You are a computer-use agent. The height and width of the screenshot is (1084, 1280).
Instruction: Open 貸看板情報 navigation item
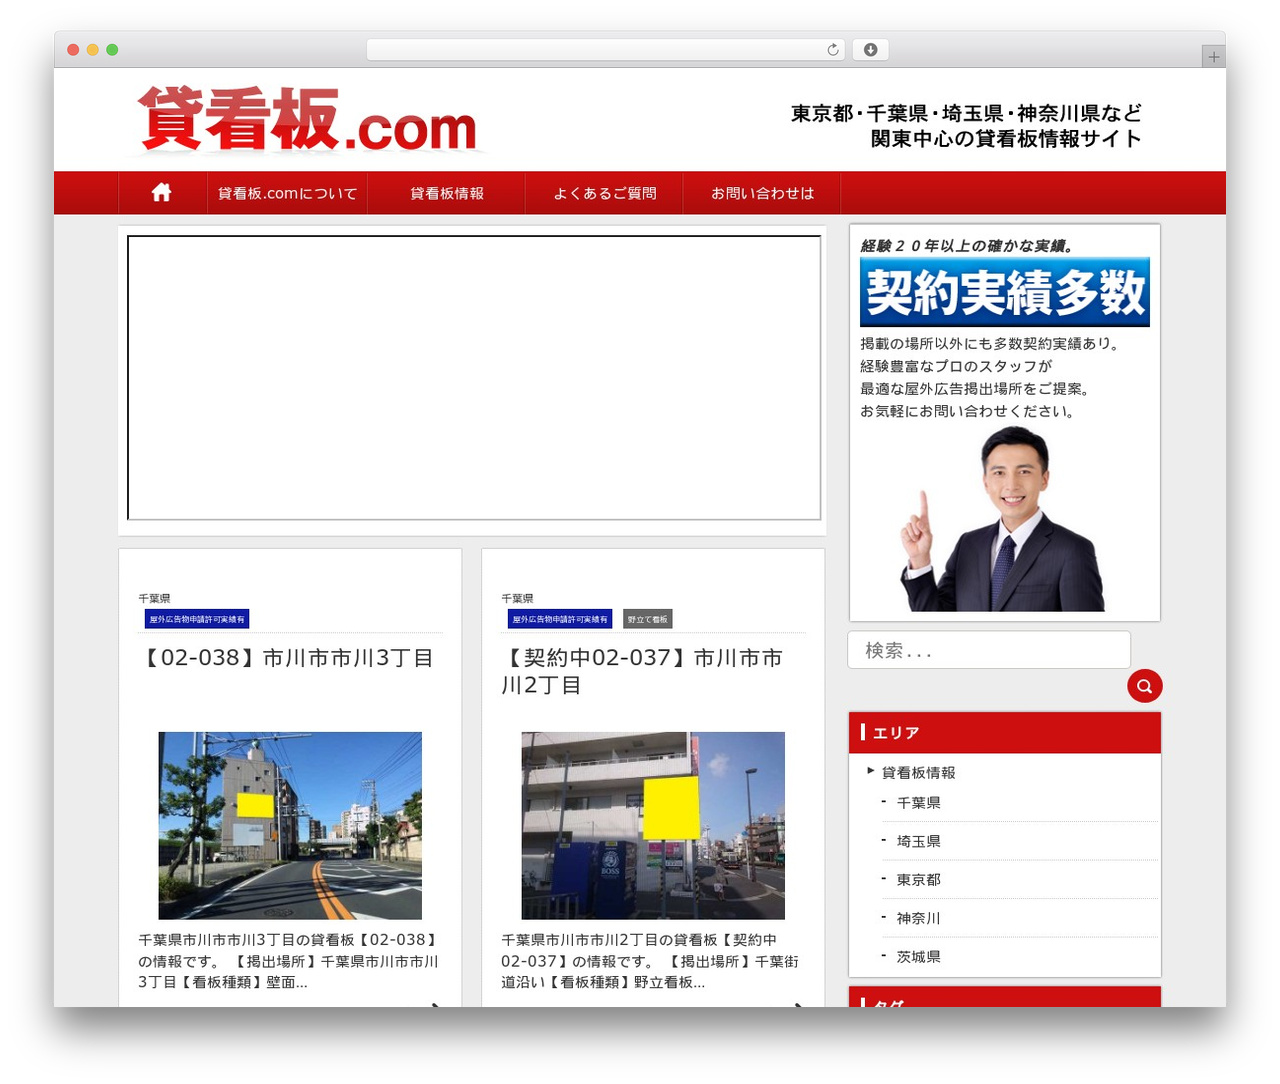447,193
